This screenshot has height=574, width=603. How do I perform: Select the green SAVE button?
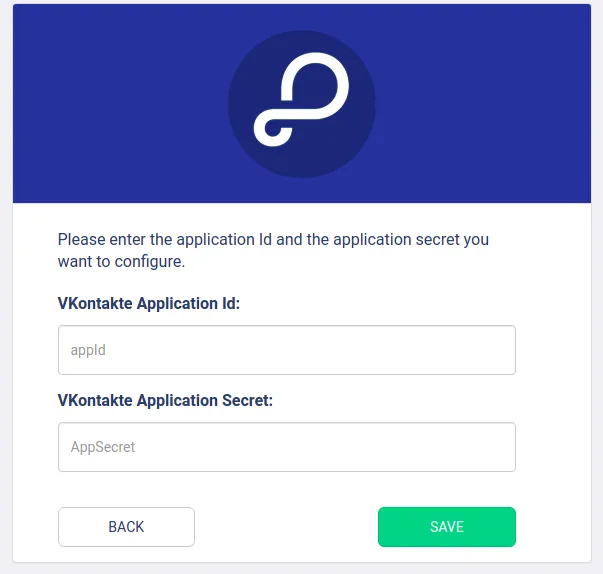pos(447,527)
